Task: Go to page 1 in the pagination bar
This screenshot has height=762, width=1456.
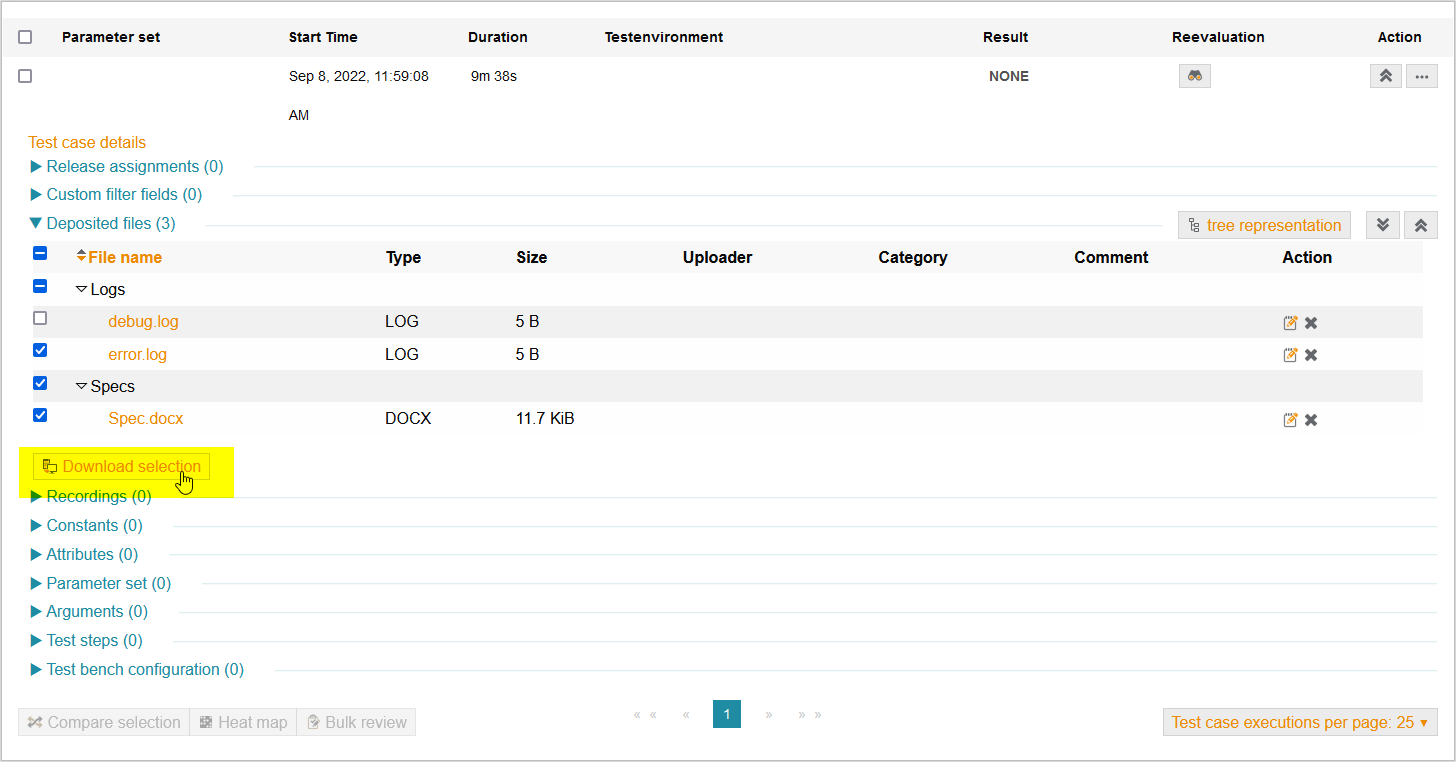Action: [727, 714]
